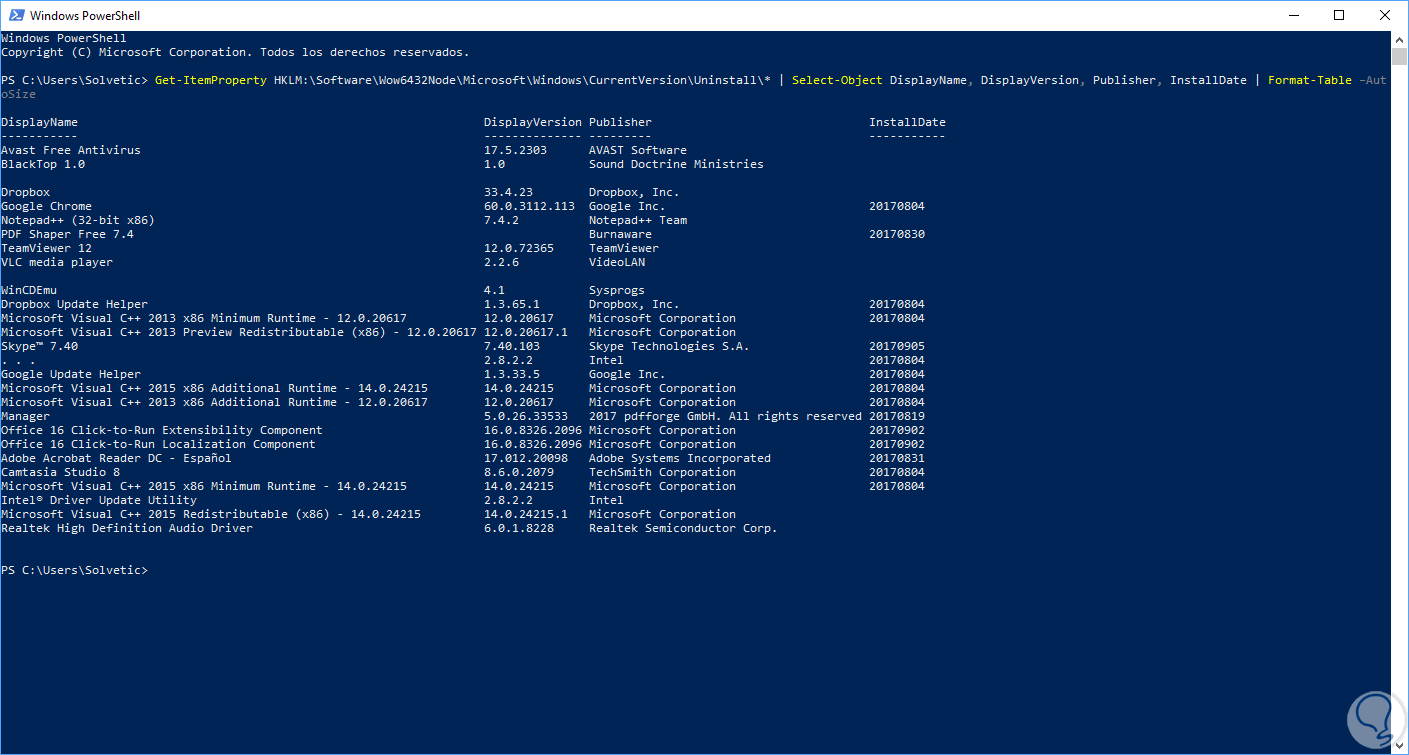Select the Camtasia Studio 8 entry
Viewport: 1409px width, 755px height.
[60, 472]
